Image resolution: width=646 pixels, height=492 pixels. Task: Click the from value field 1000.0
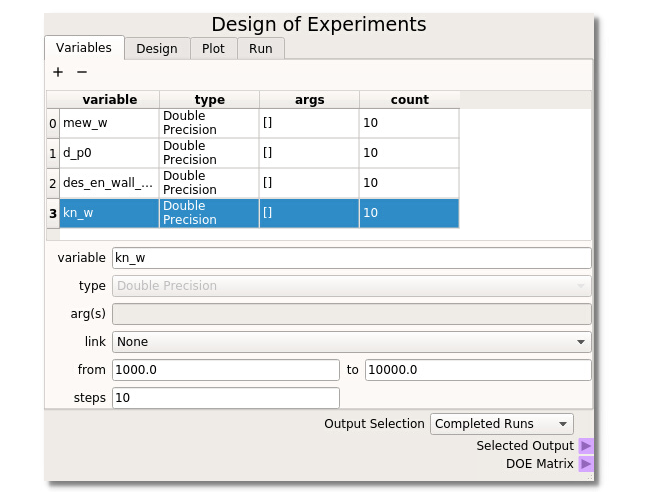coord(225,370)
